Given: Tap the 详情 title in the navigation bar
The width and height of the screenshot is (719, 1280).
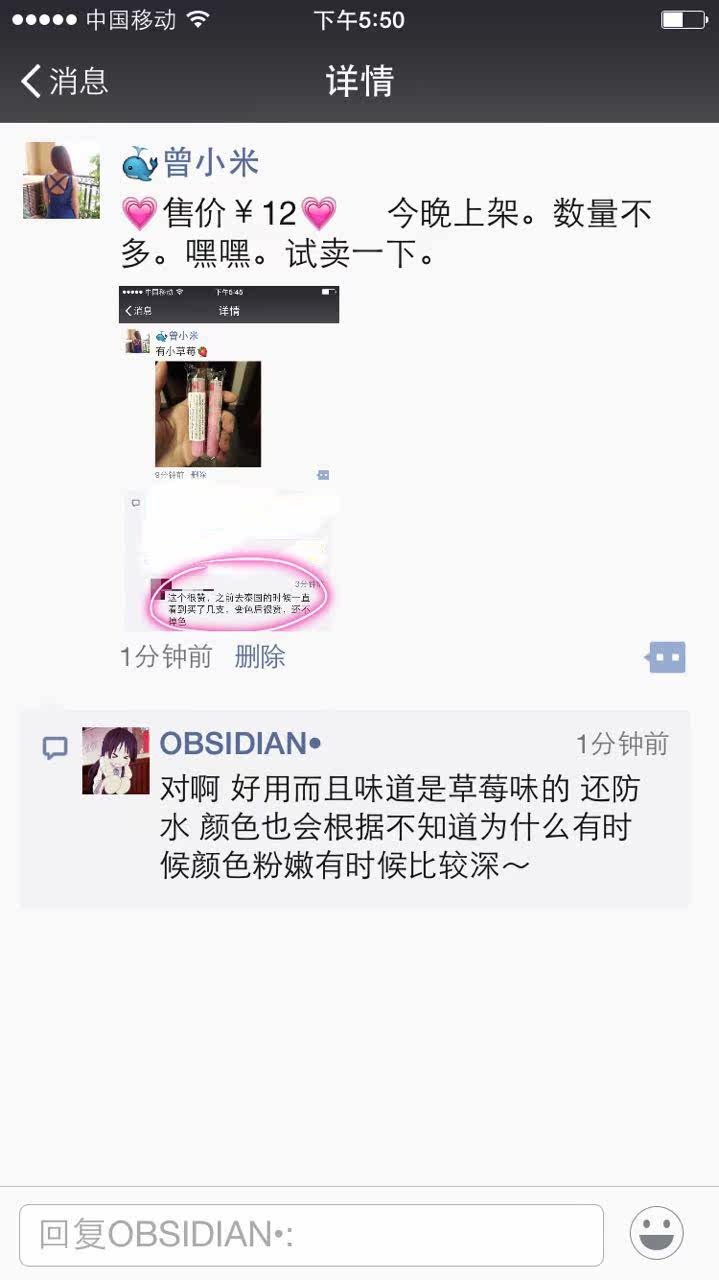Looking at the screenshot, I should point(360,81).
